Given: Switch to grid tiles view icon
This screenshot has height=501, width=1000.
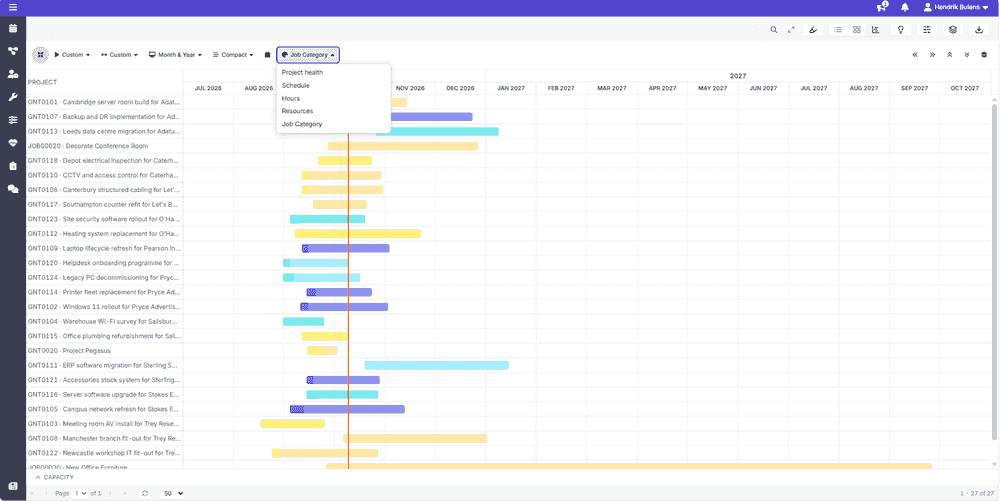Looking at the screenshot, I should coord(857,29).
